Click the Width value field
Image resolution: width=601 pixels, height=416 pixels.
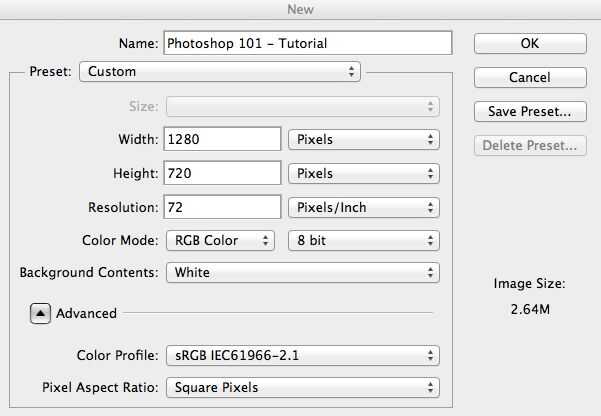pos(221,139)
